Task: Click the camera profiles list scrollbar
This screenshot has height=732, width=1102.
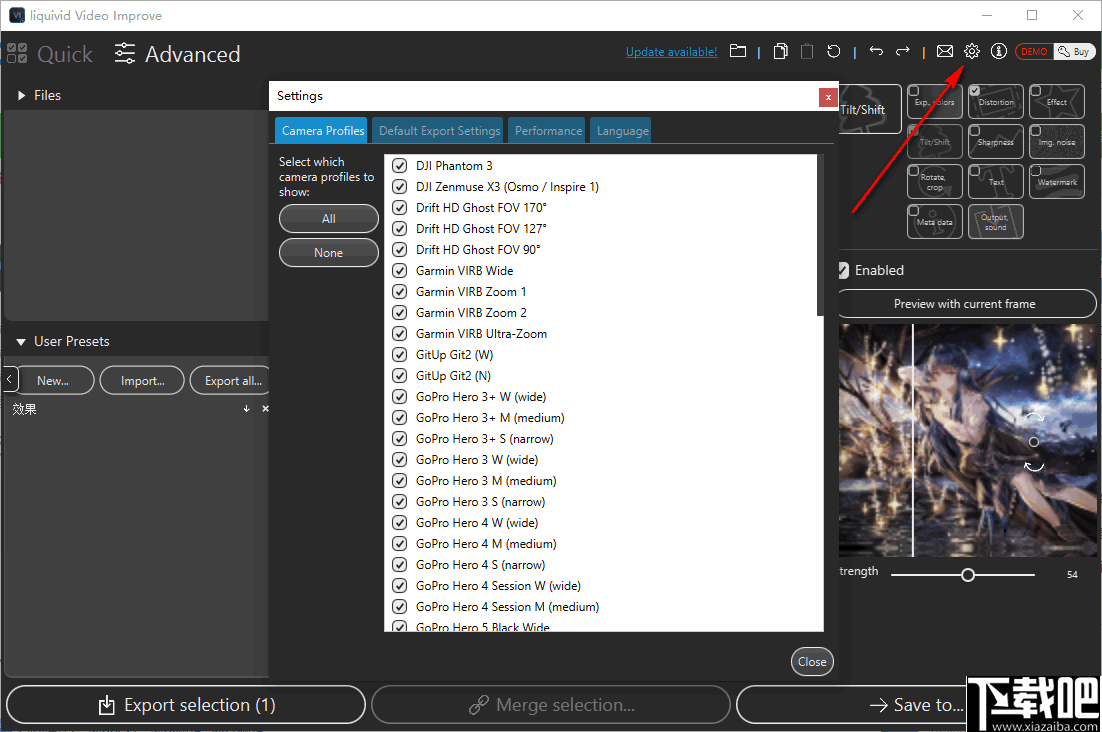Action: click(x=819, y=235)
